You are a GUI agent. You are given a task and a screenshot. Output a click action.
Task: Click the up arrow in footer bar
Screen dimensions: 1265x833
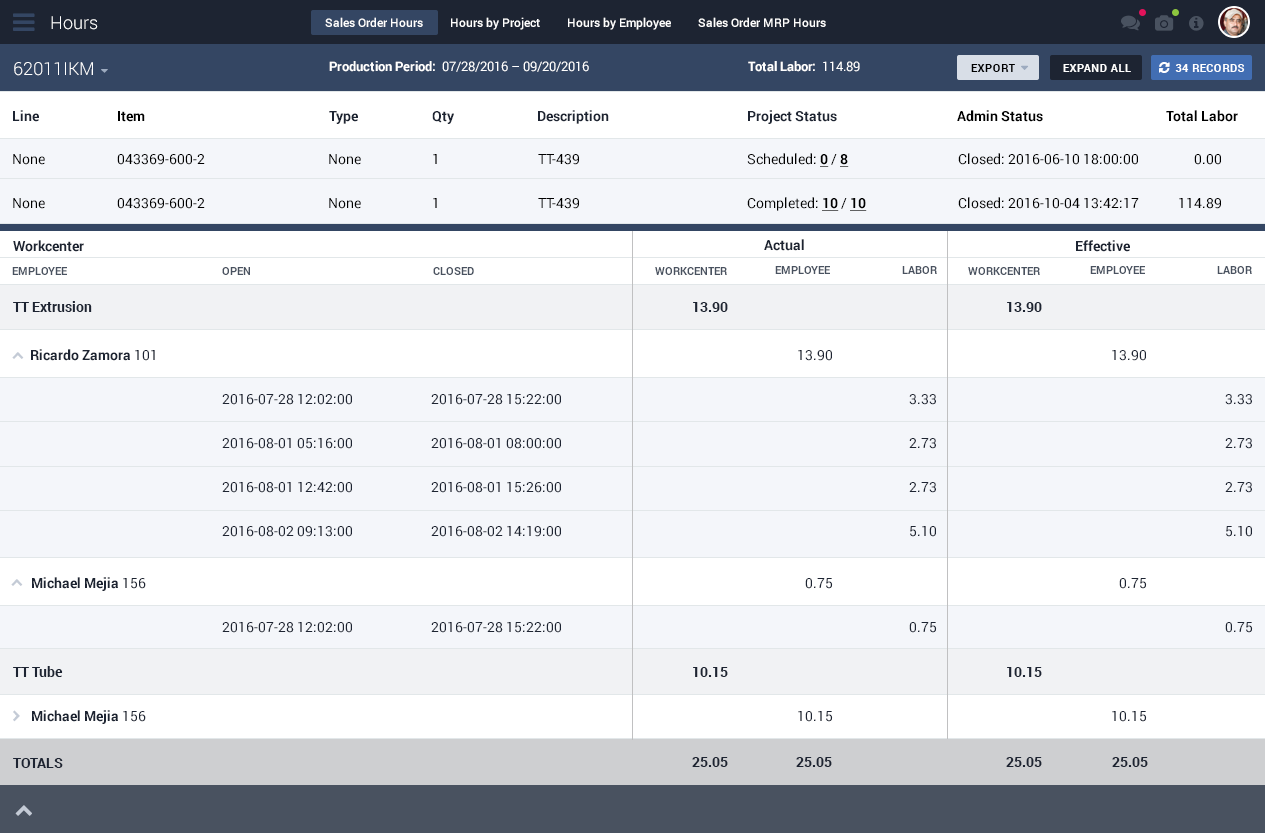(x=24, y=810)
